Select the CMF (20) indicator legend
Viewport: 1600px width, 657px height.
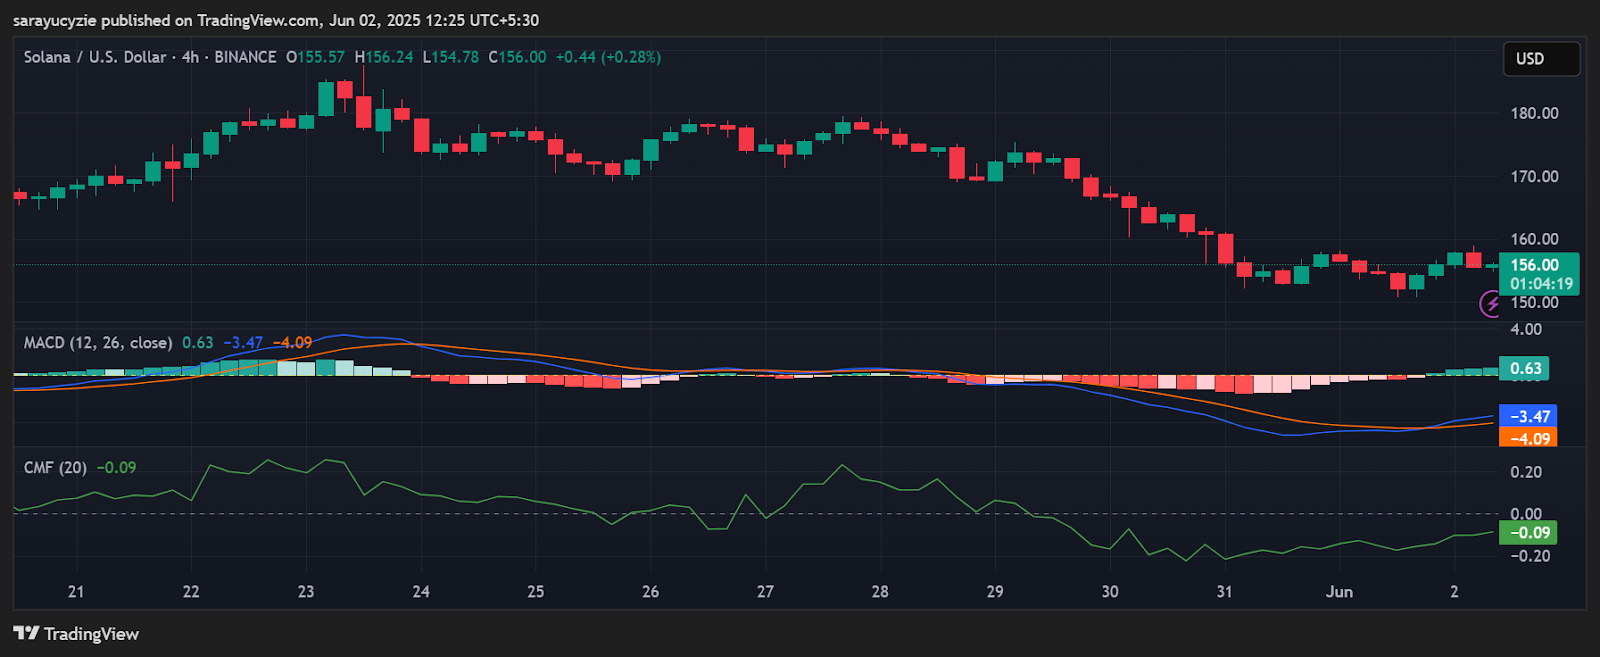tap(55, 468)
